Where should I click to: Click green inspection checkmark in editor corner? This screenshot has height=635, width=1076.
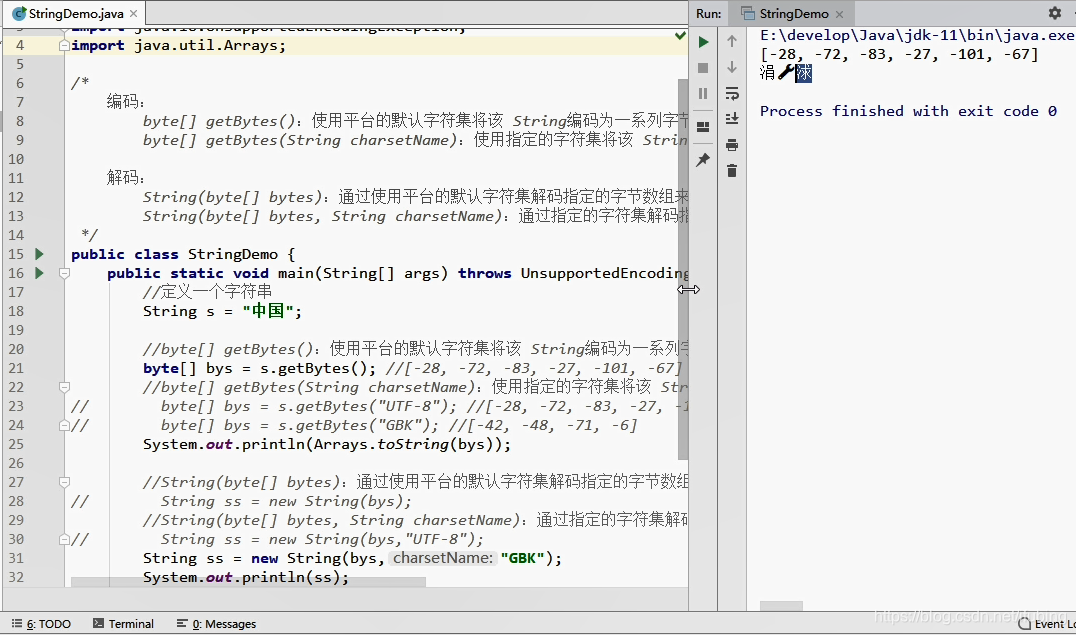[680, 36]
